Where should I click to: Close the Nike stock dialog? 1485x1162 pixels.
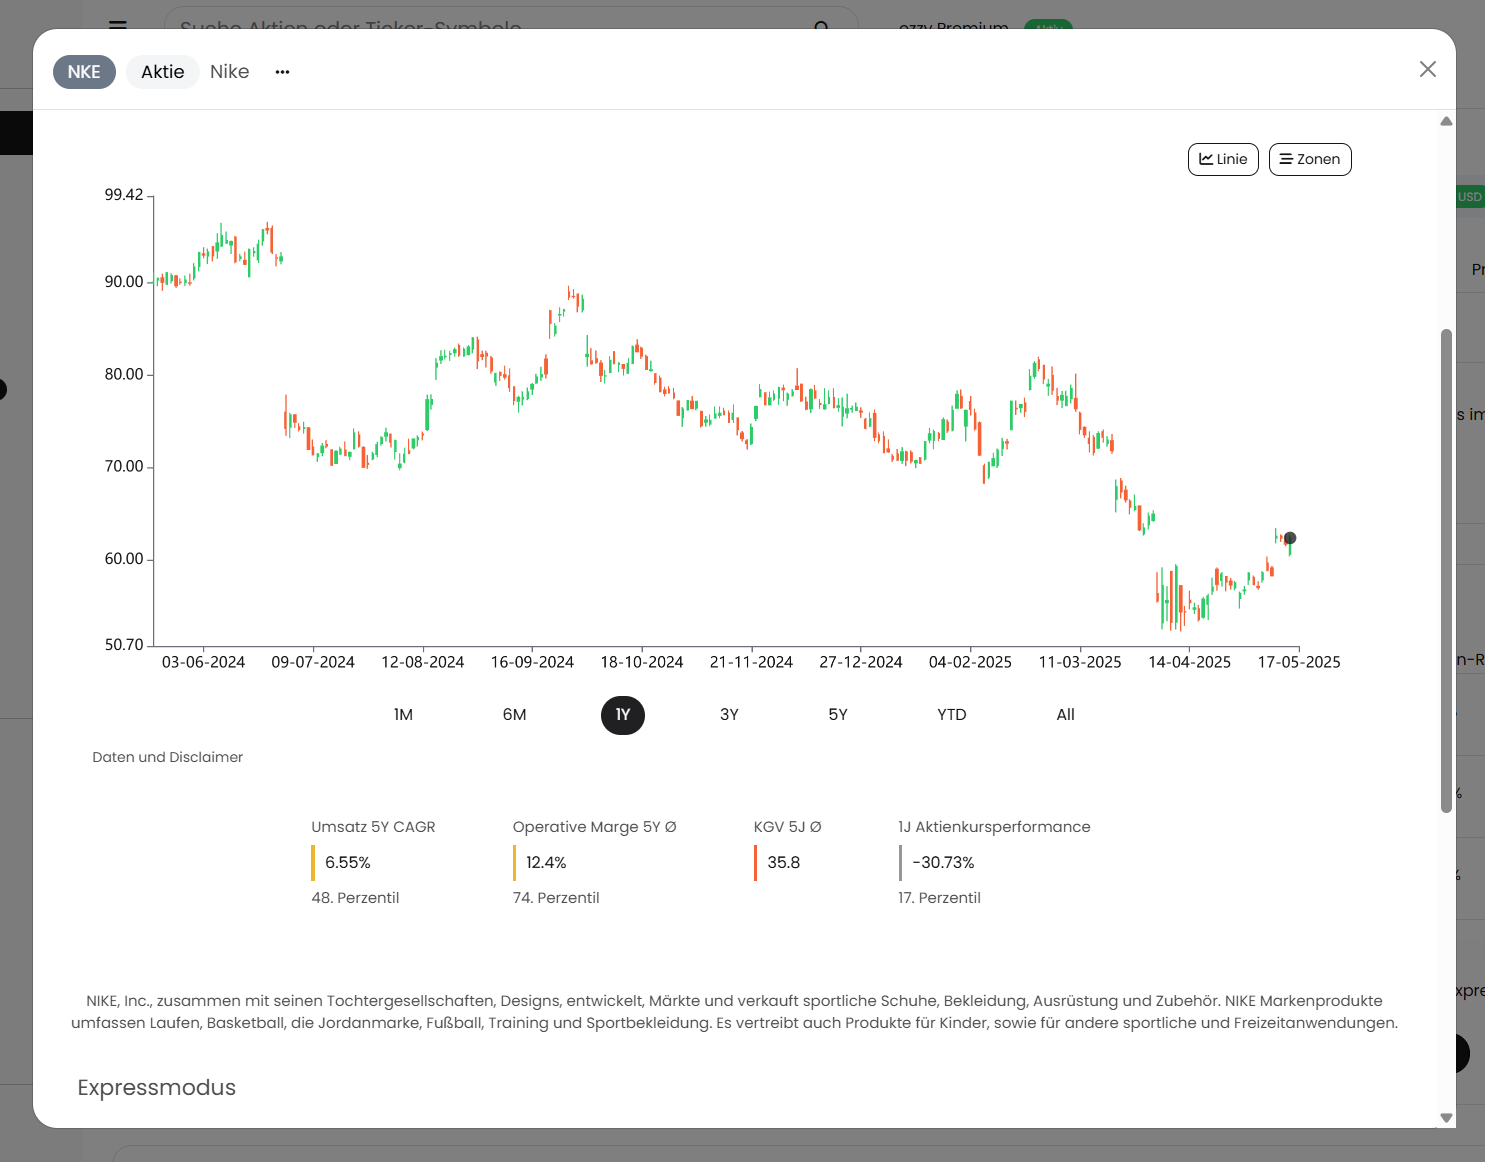point(1427,69)
